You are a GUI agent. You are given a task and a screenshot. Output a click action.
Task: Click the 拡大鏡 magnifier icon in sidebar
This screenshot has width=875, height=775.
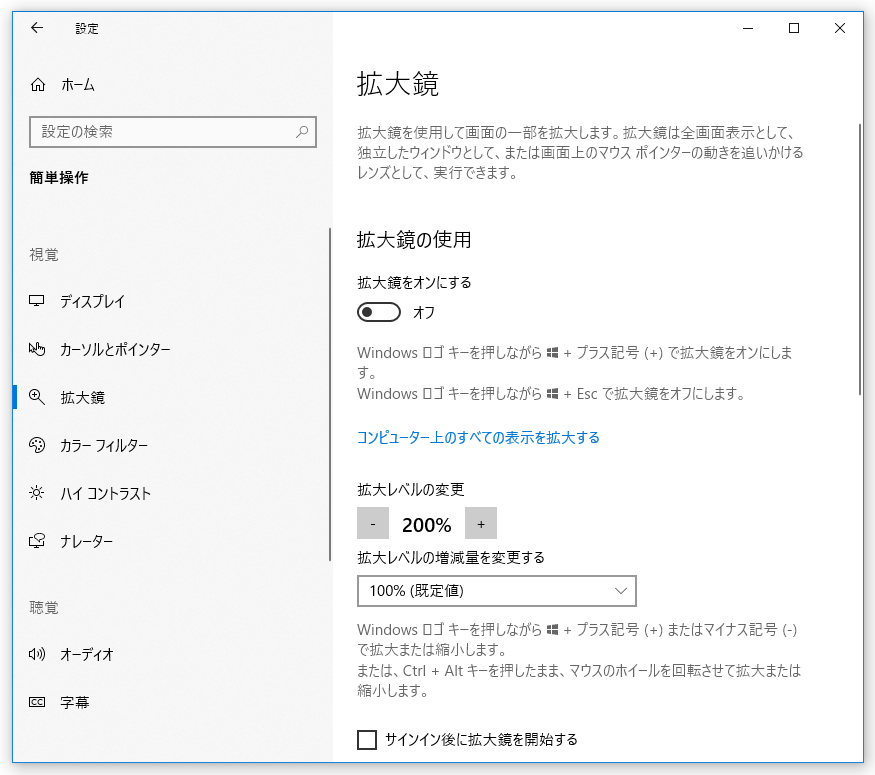[x=37, y=397]
